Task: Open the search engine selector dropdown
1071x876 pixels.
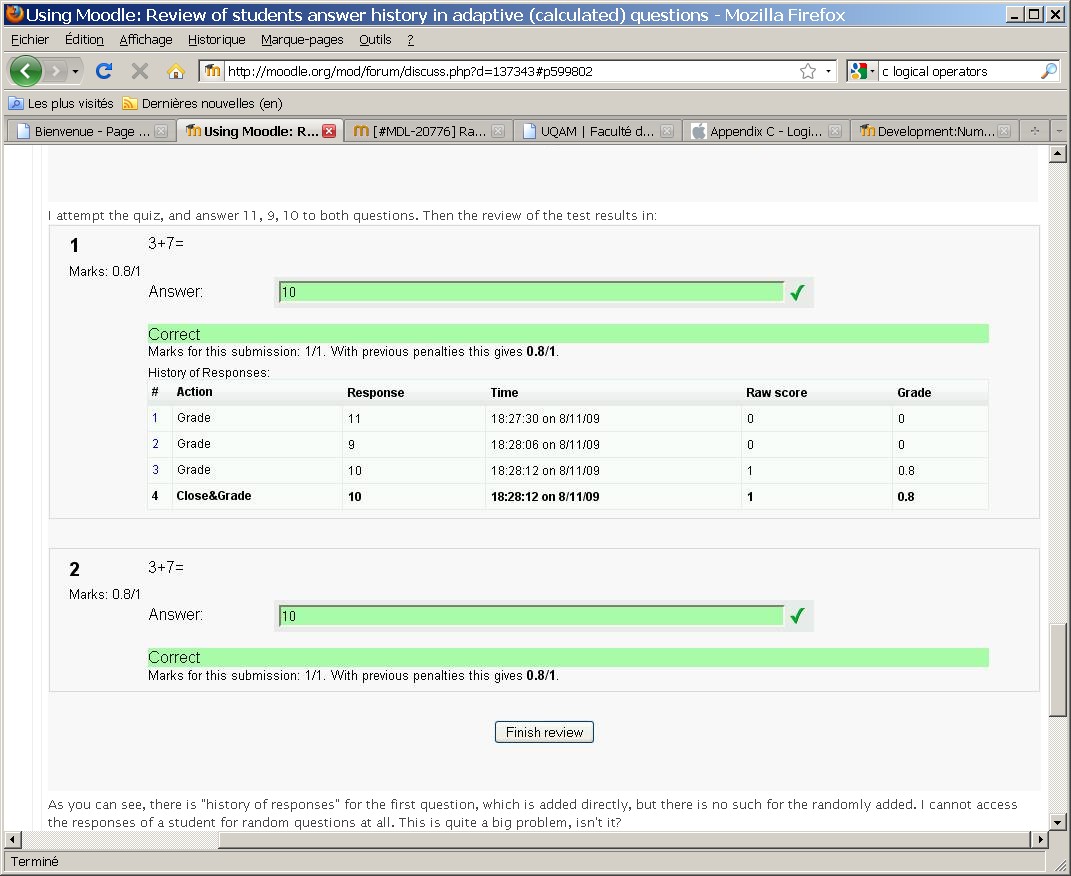Action: point(872,71)
